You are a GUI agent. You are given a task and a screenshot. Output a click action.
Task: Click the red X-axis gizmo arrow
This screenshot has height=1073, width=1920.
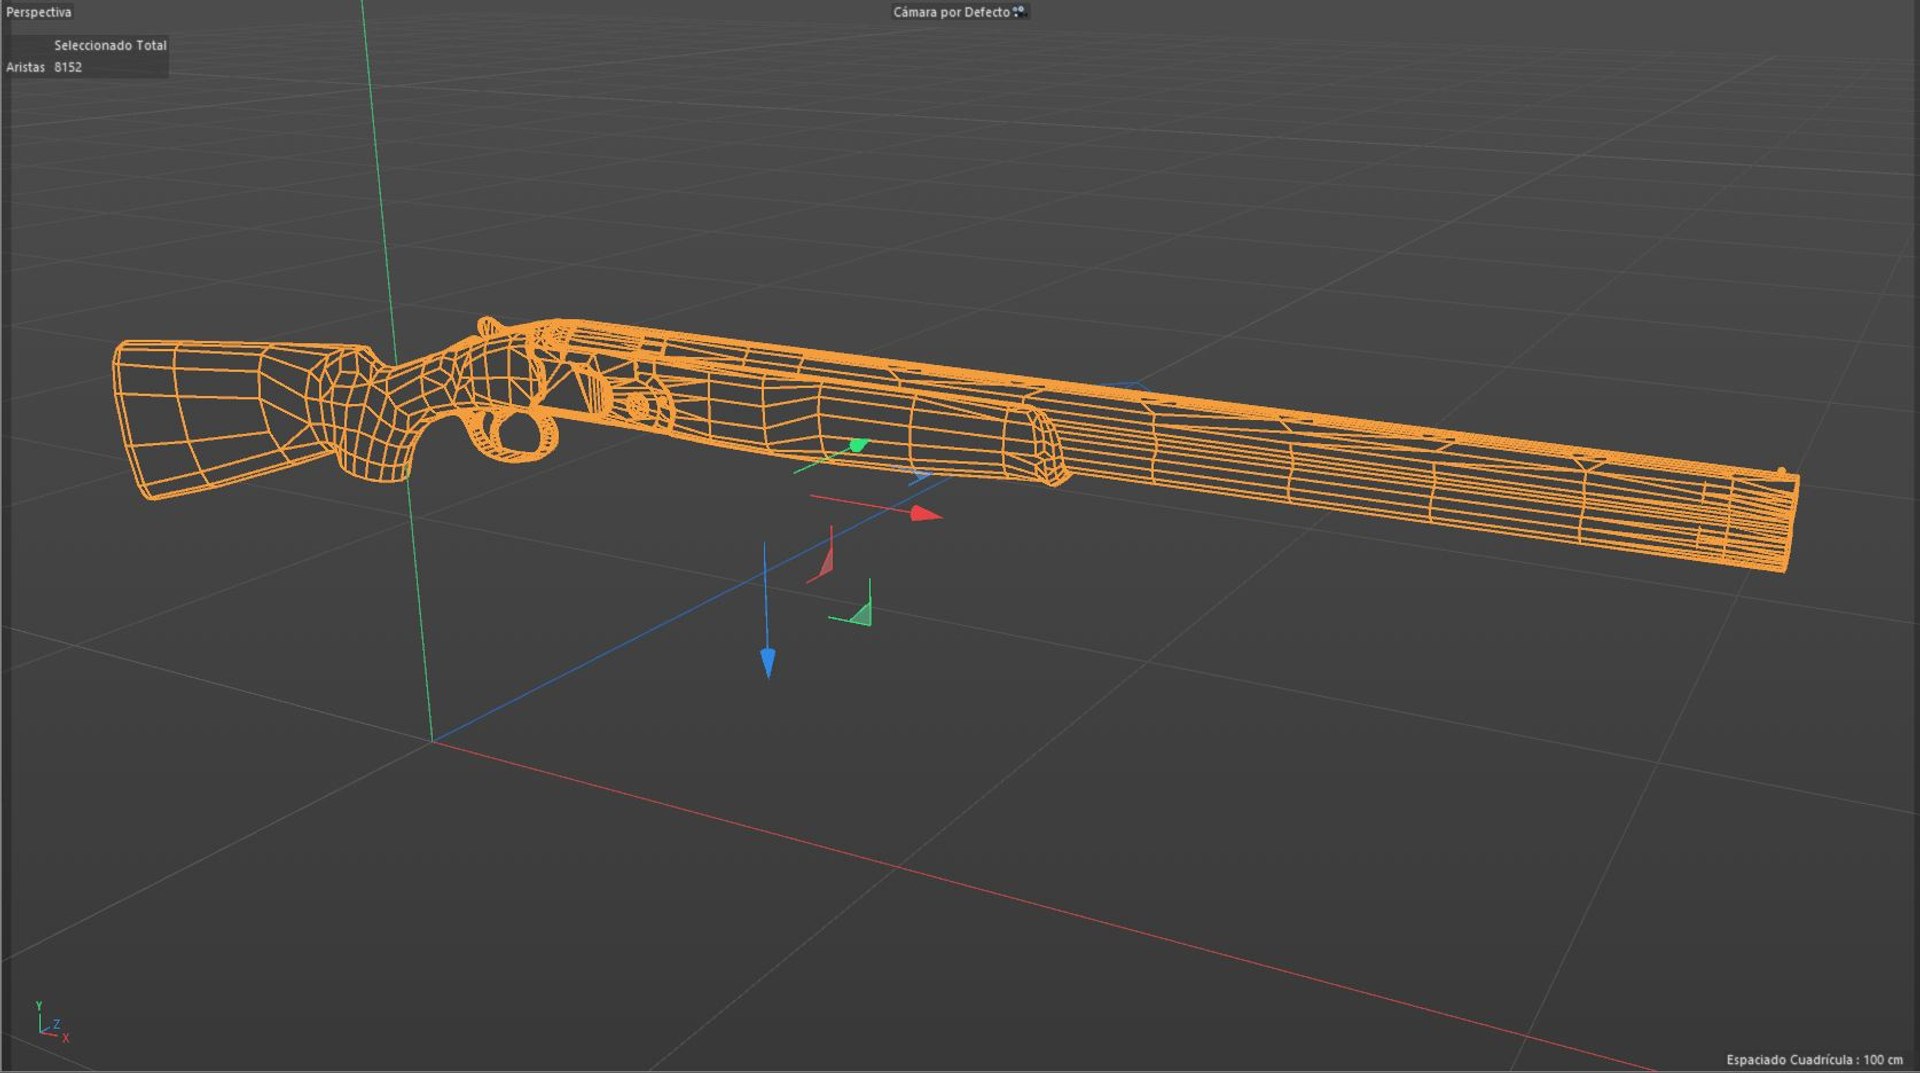[x=926, y=514]
